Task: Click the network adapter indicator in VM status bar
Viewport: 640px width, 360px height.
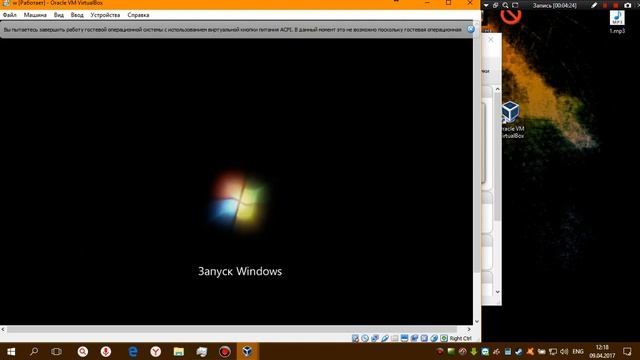Action: (x=375, y=338)
